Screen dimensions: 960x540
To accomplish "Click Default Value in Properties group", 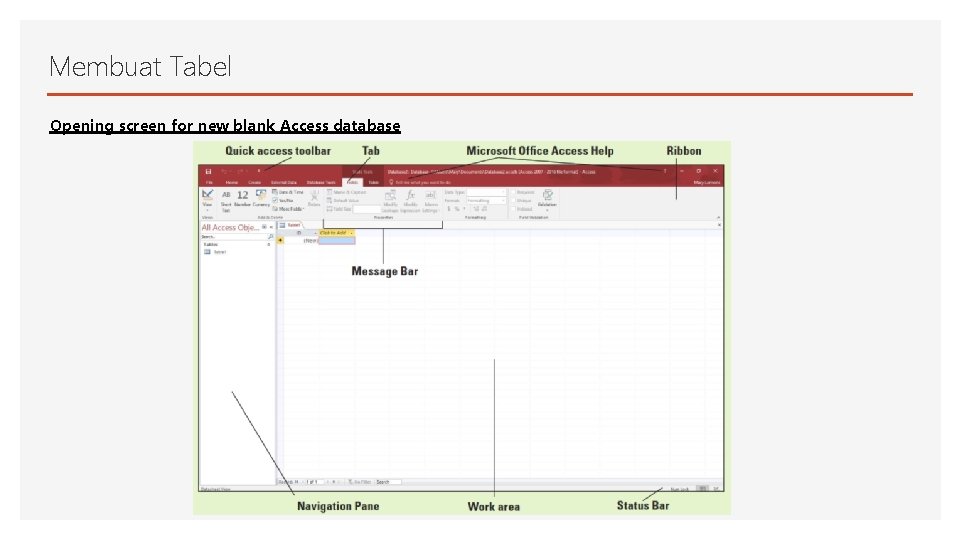I will [x=343, y=201].
